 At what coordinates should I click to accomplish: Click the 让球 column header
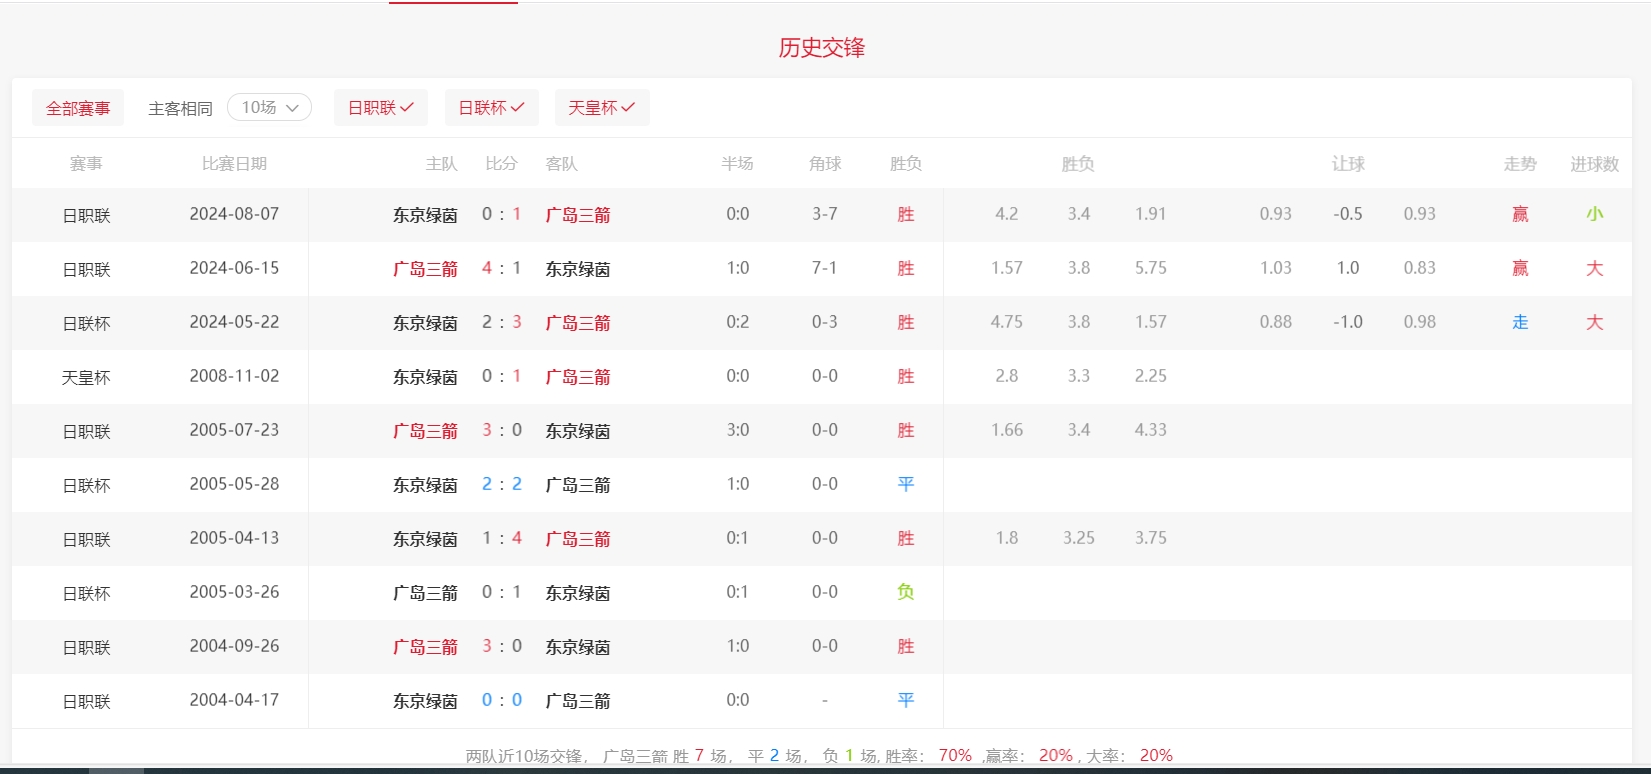pos(1347,164)
